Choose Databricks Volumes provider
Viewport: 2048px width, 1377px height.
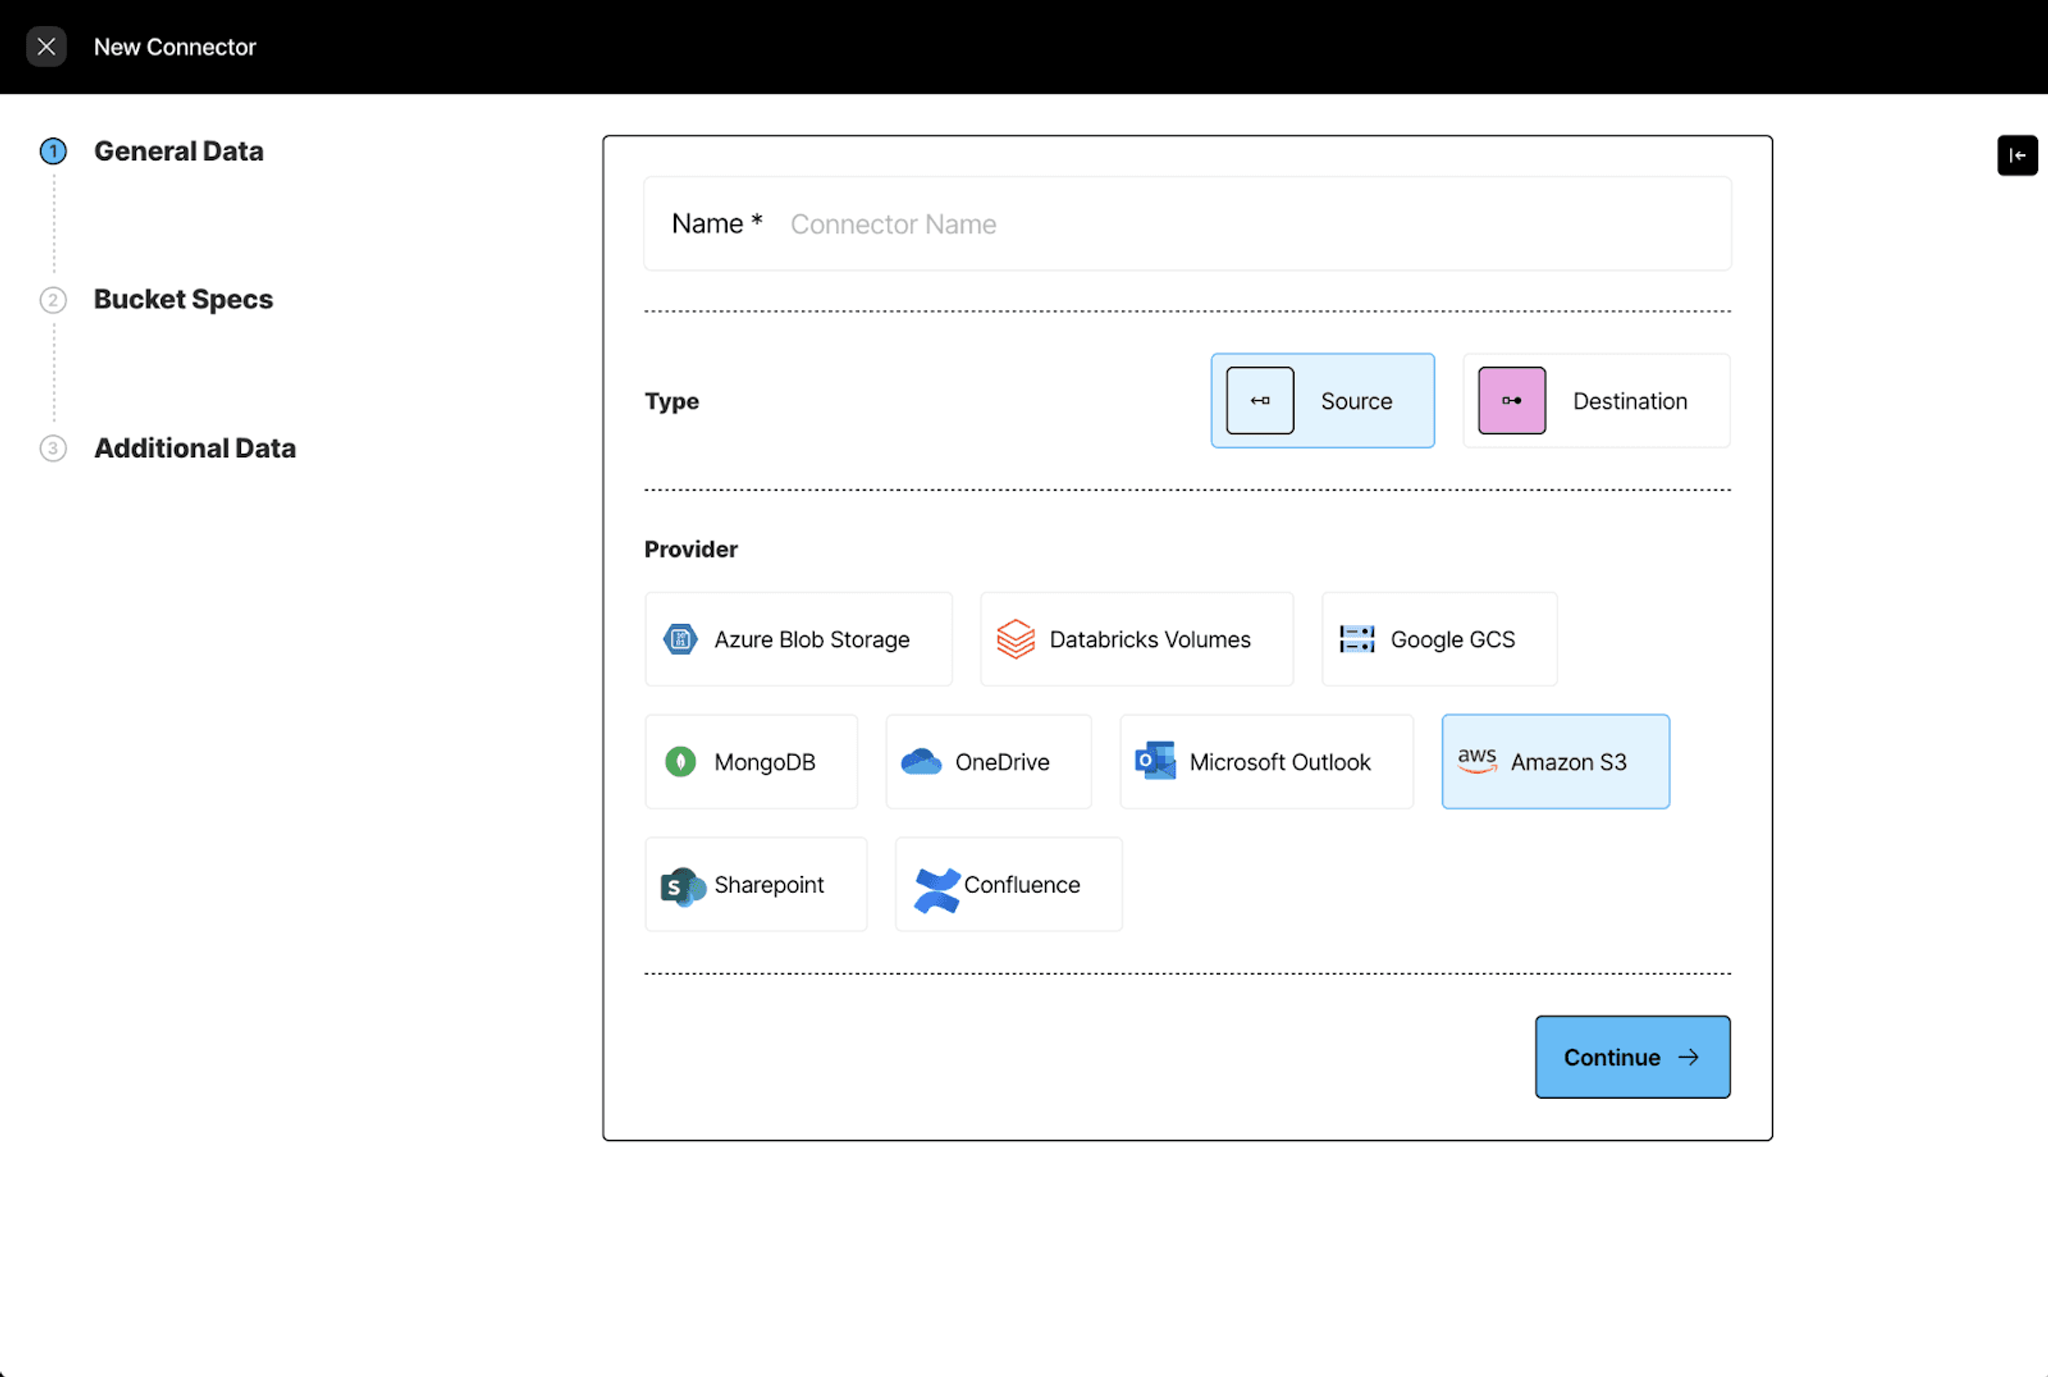[1137, 639]
